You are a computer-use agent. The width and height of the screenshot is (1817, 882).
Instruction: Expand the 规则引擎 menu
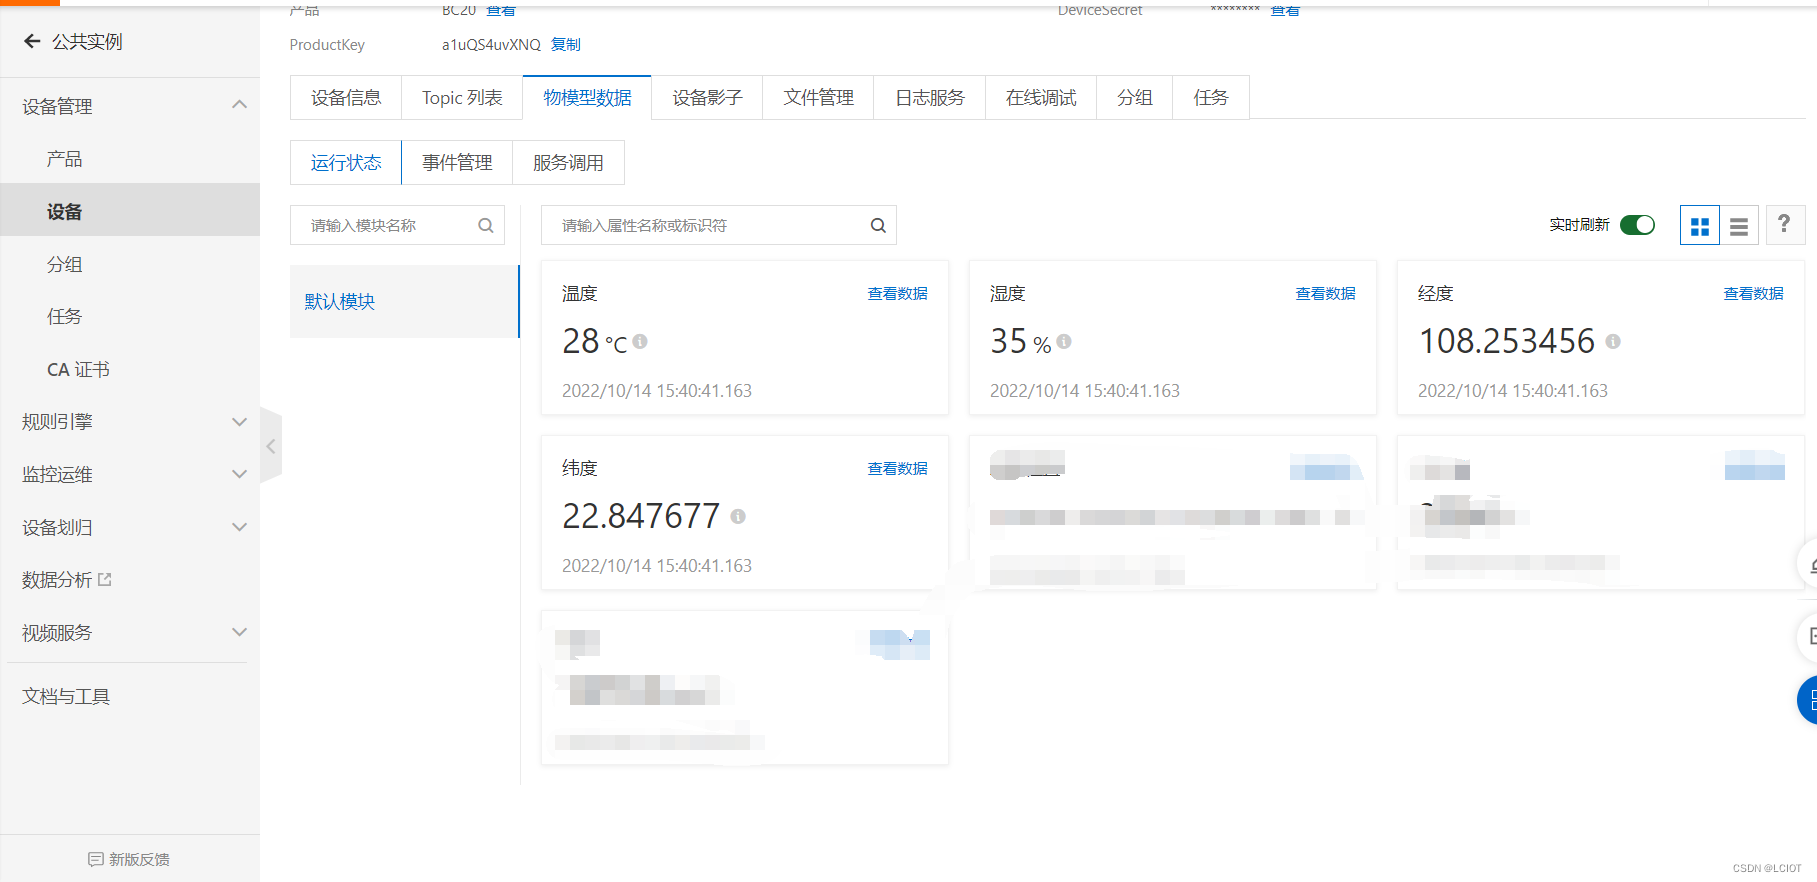(239, 422)
